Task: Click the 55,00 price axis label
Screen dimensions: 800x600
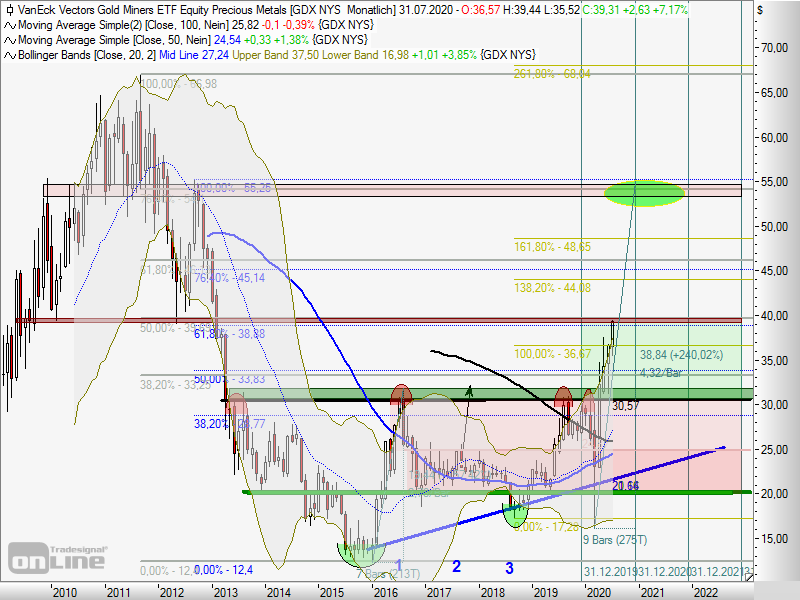Action: coord(774,182)
